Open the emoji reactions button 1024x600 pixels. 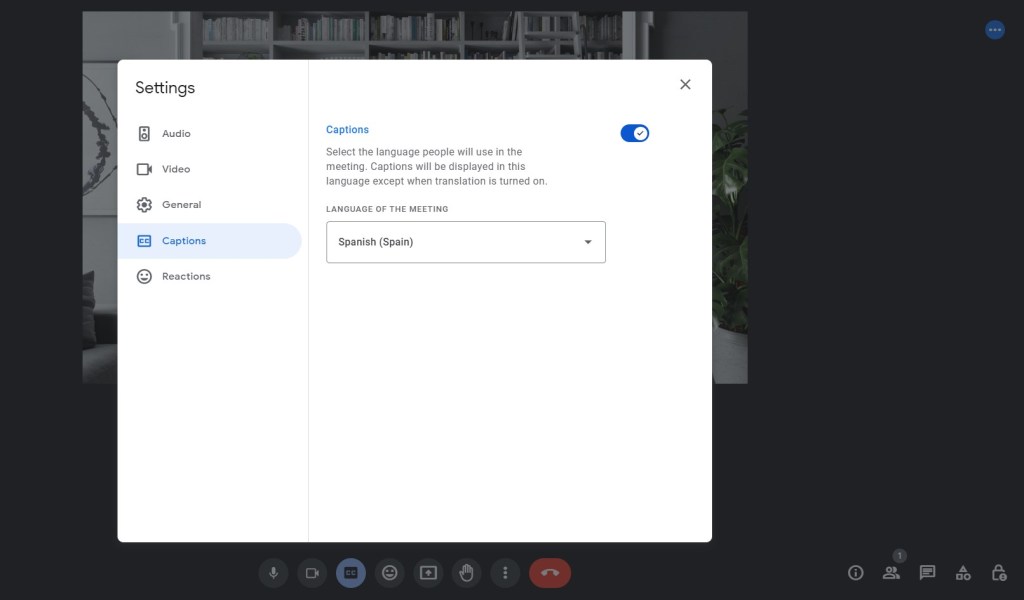(x=390, y=573)
